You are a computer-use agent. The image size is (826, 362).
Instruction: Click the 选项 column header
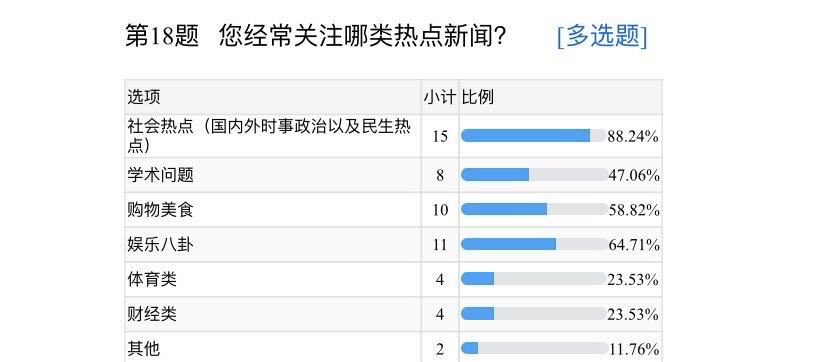[143, 97]
